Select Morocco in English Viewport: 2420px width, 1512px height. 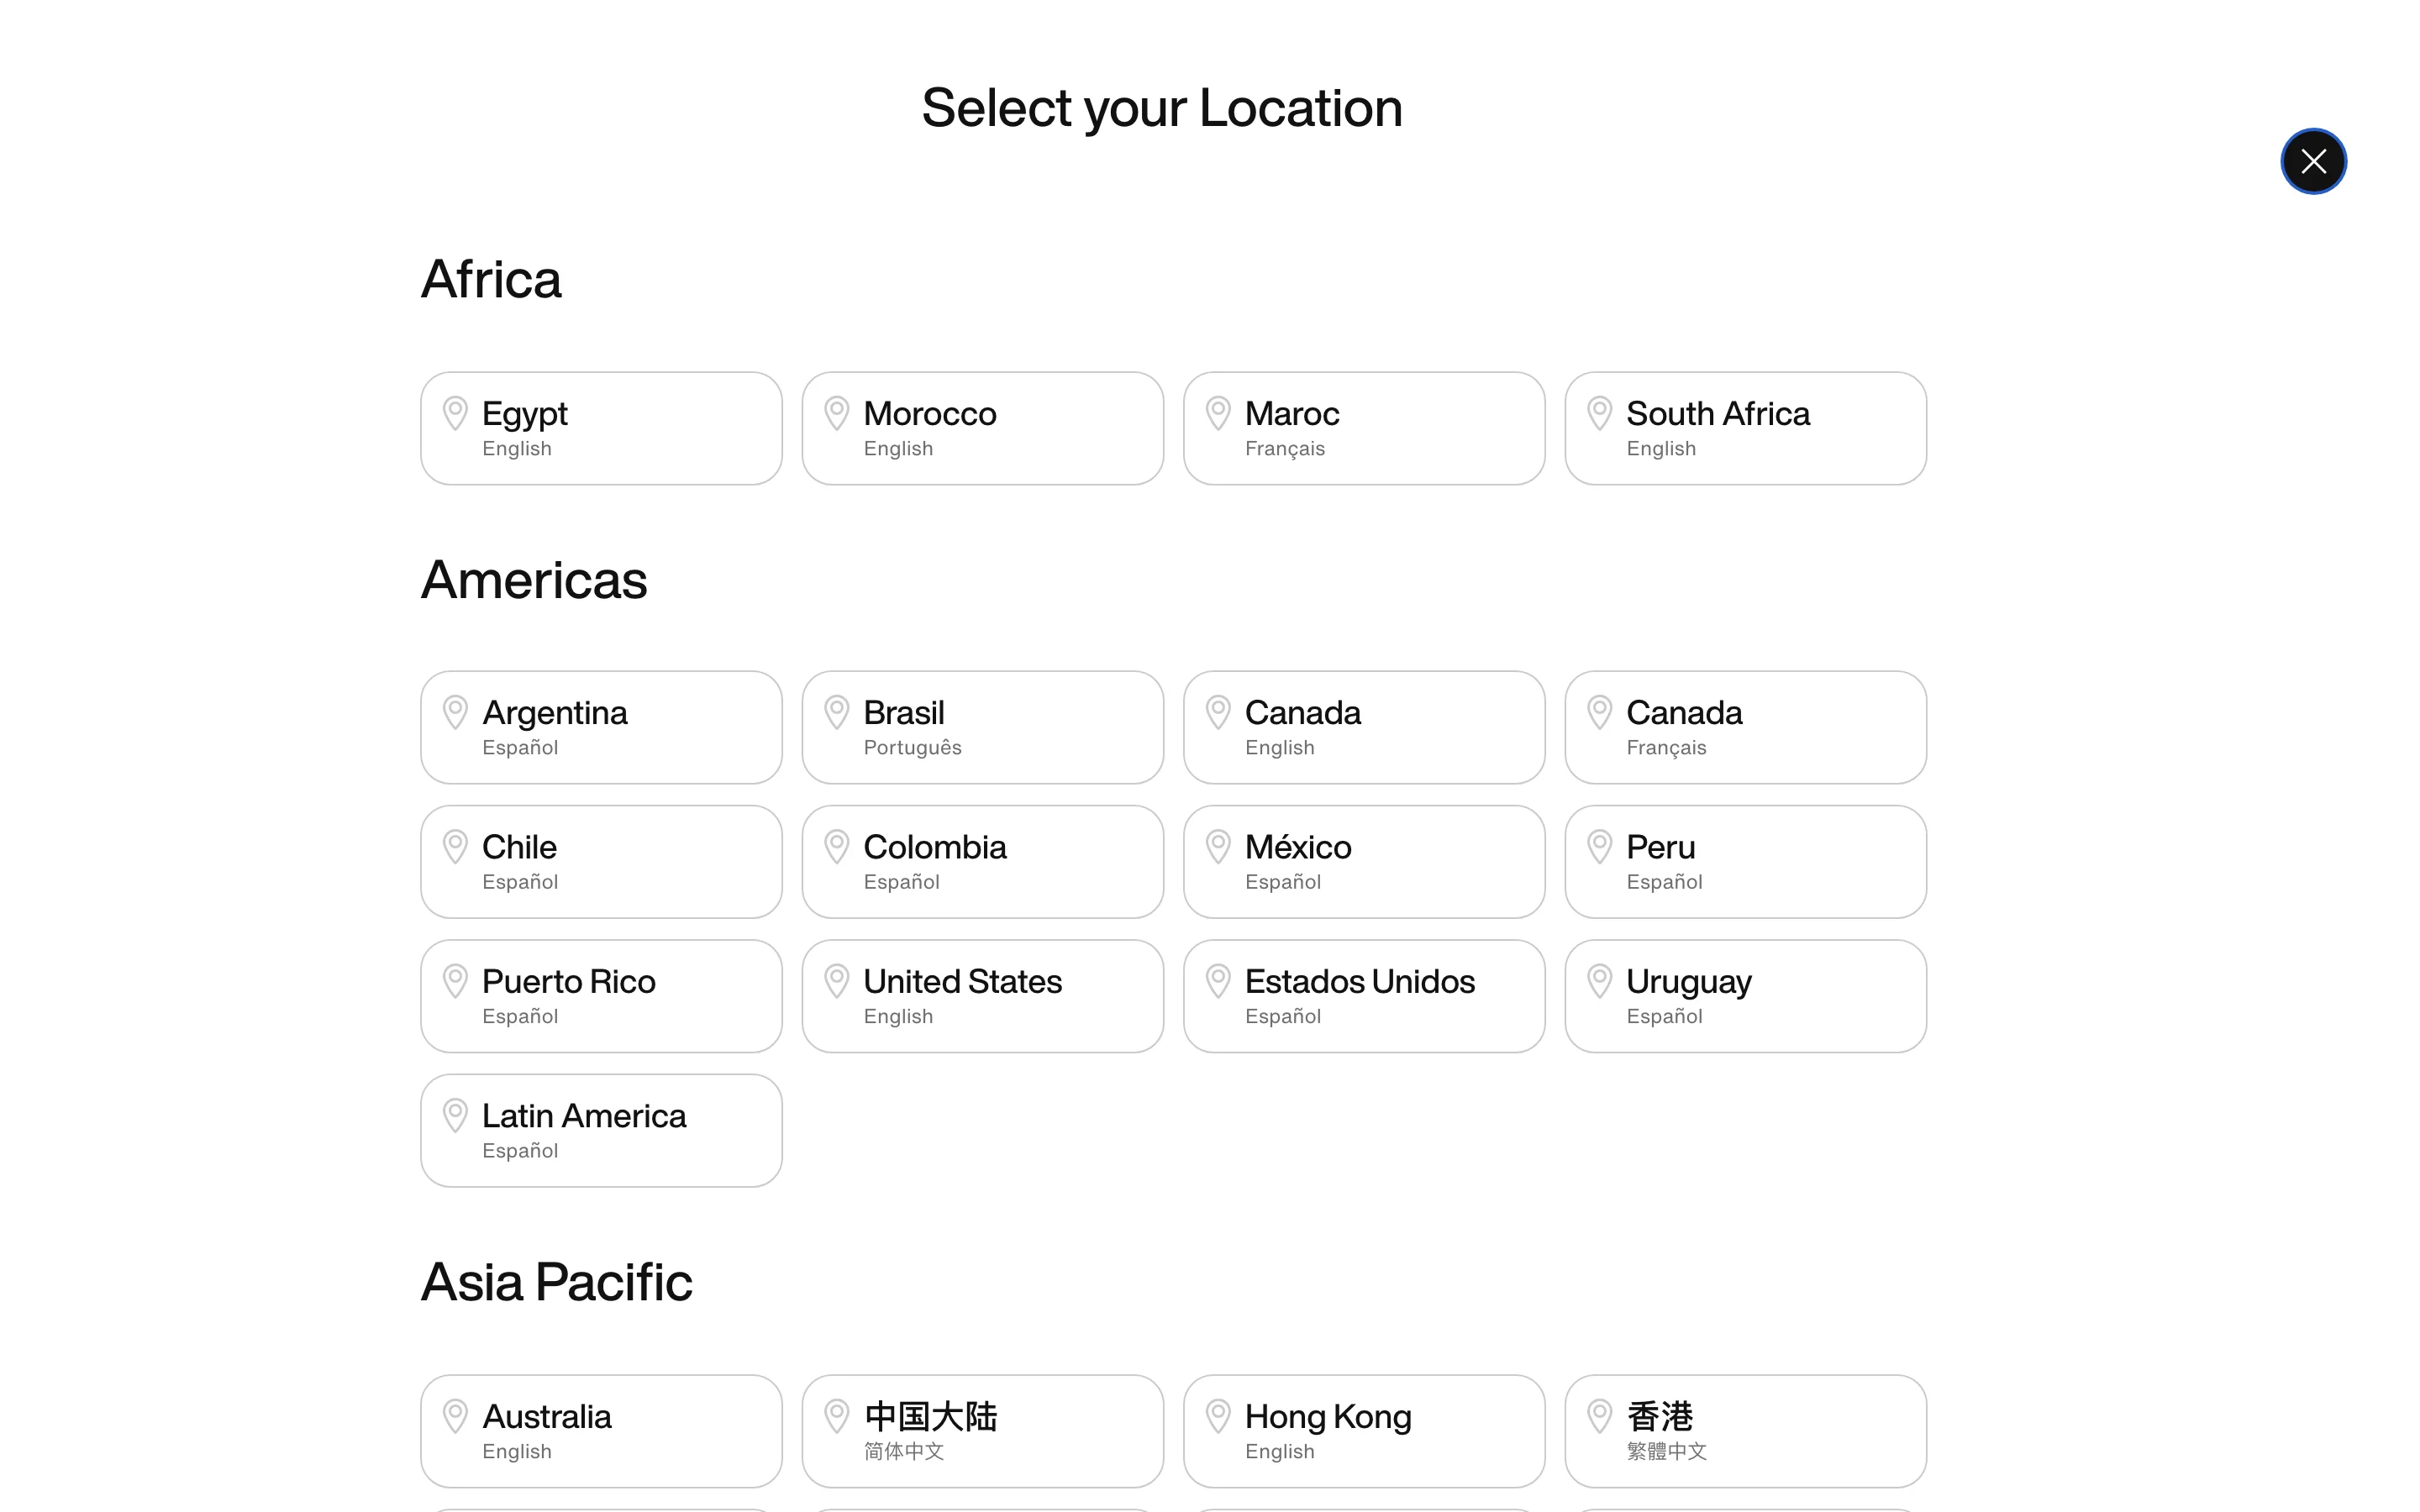pos(982,428)
